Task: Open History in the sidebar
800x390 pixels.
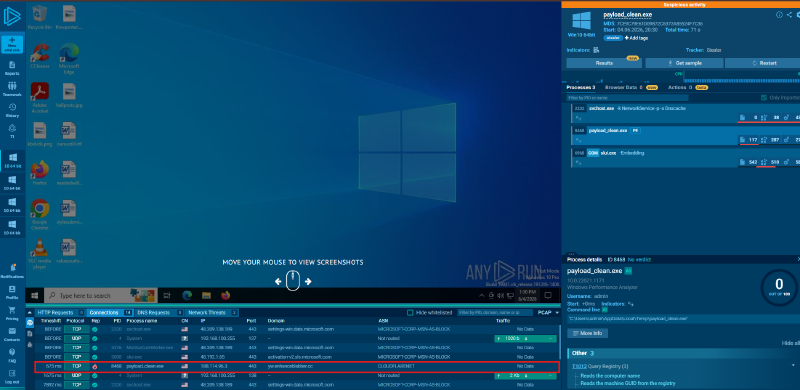Action: tap(12, 110)
